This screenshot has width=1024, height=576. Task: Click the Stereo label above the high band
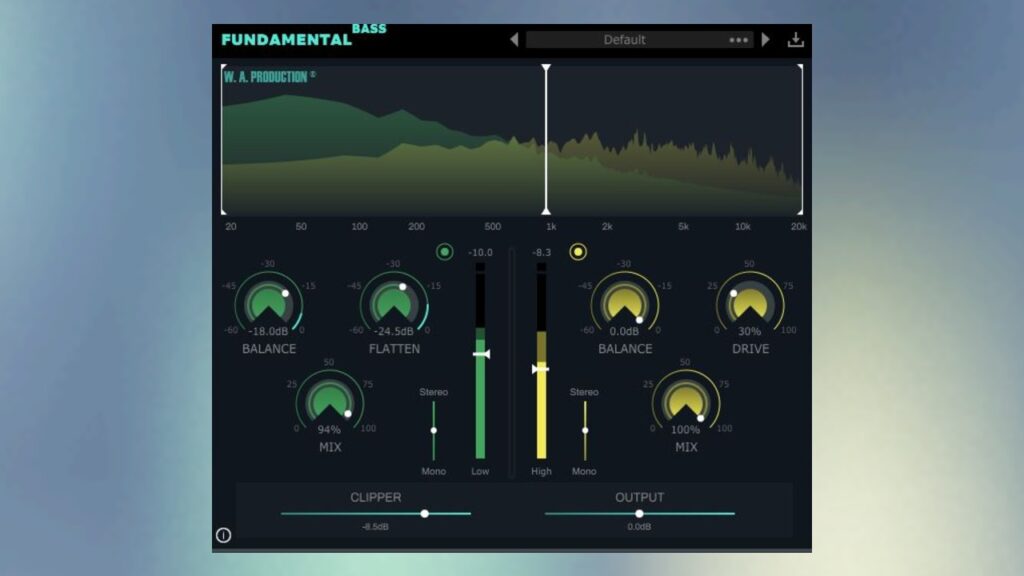[x=584, y=393]
